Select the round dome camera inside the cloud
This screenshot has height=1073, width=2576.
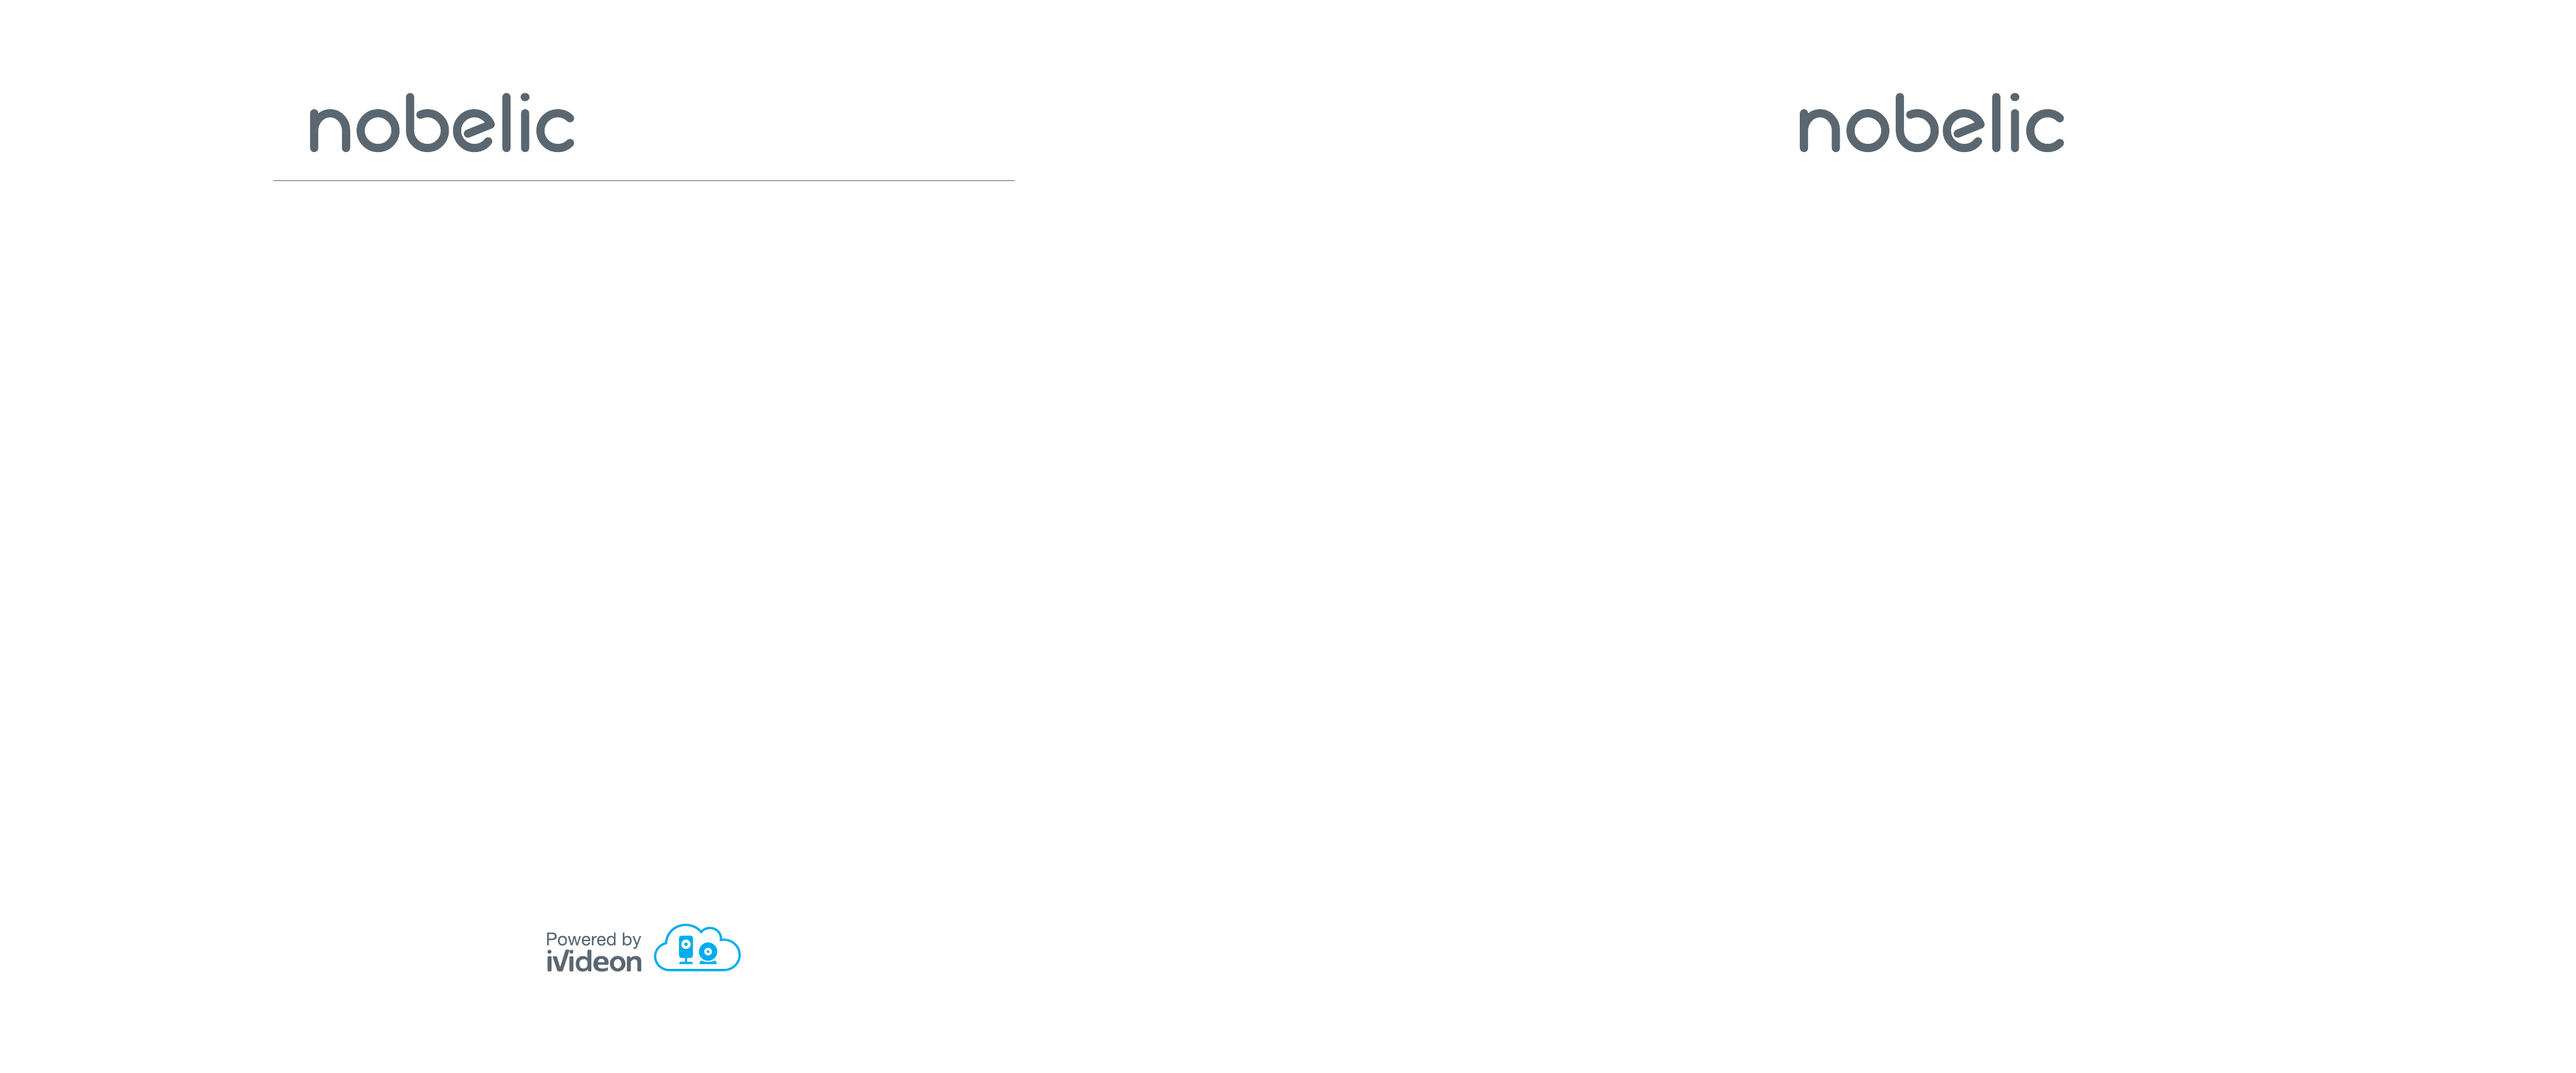pyautogui.click(x=708, y=954)
